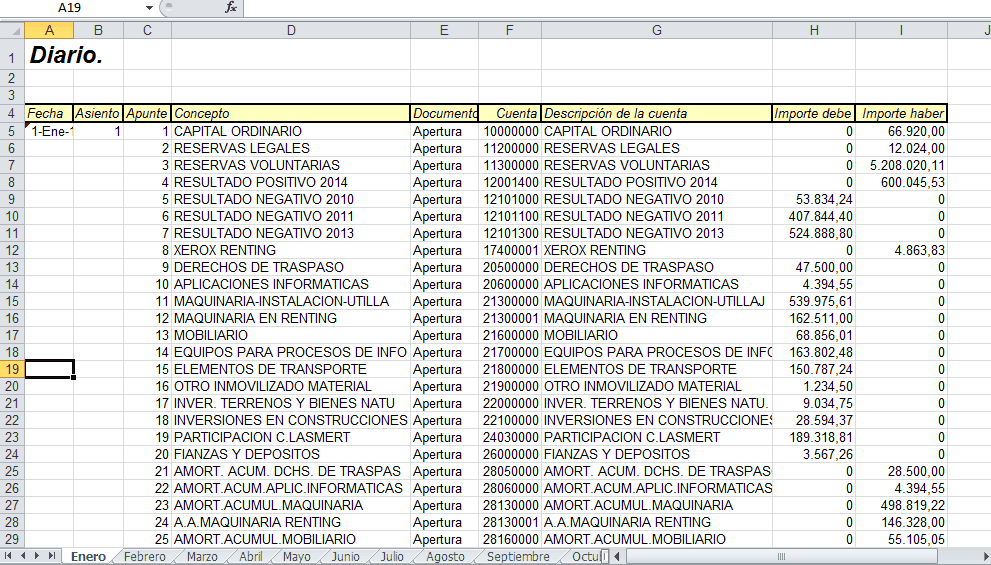The image size is (991, 565).
Task: Click account number 28130001 cell
Action: pyautogui.click(x=510, y=522)
